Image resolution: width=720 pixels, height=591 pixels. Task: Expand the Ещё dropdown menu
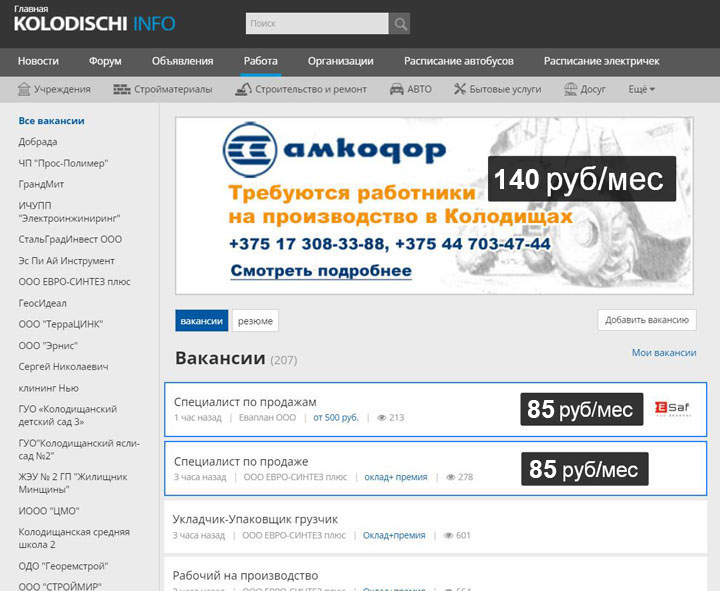click(641, 89)
